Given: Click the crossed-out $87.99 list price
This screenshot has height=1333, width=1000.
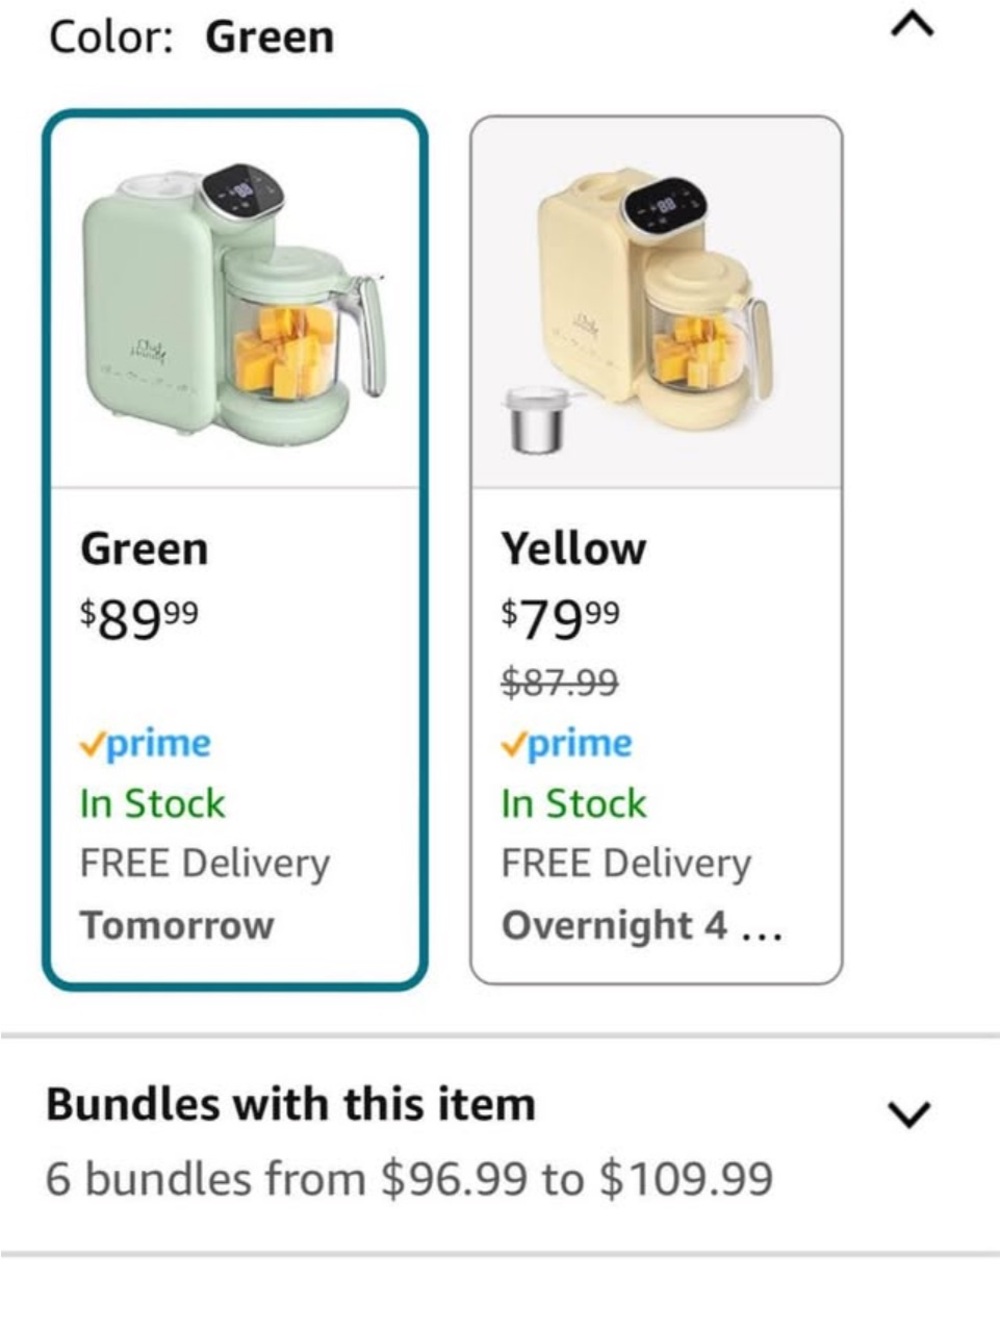Looking at the screenshot, I should coord(560,683).
